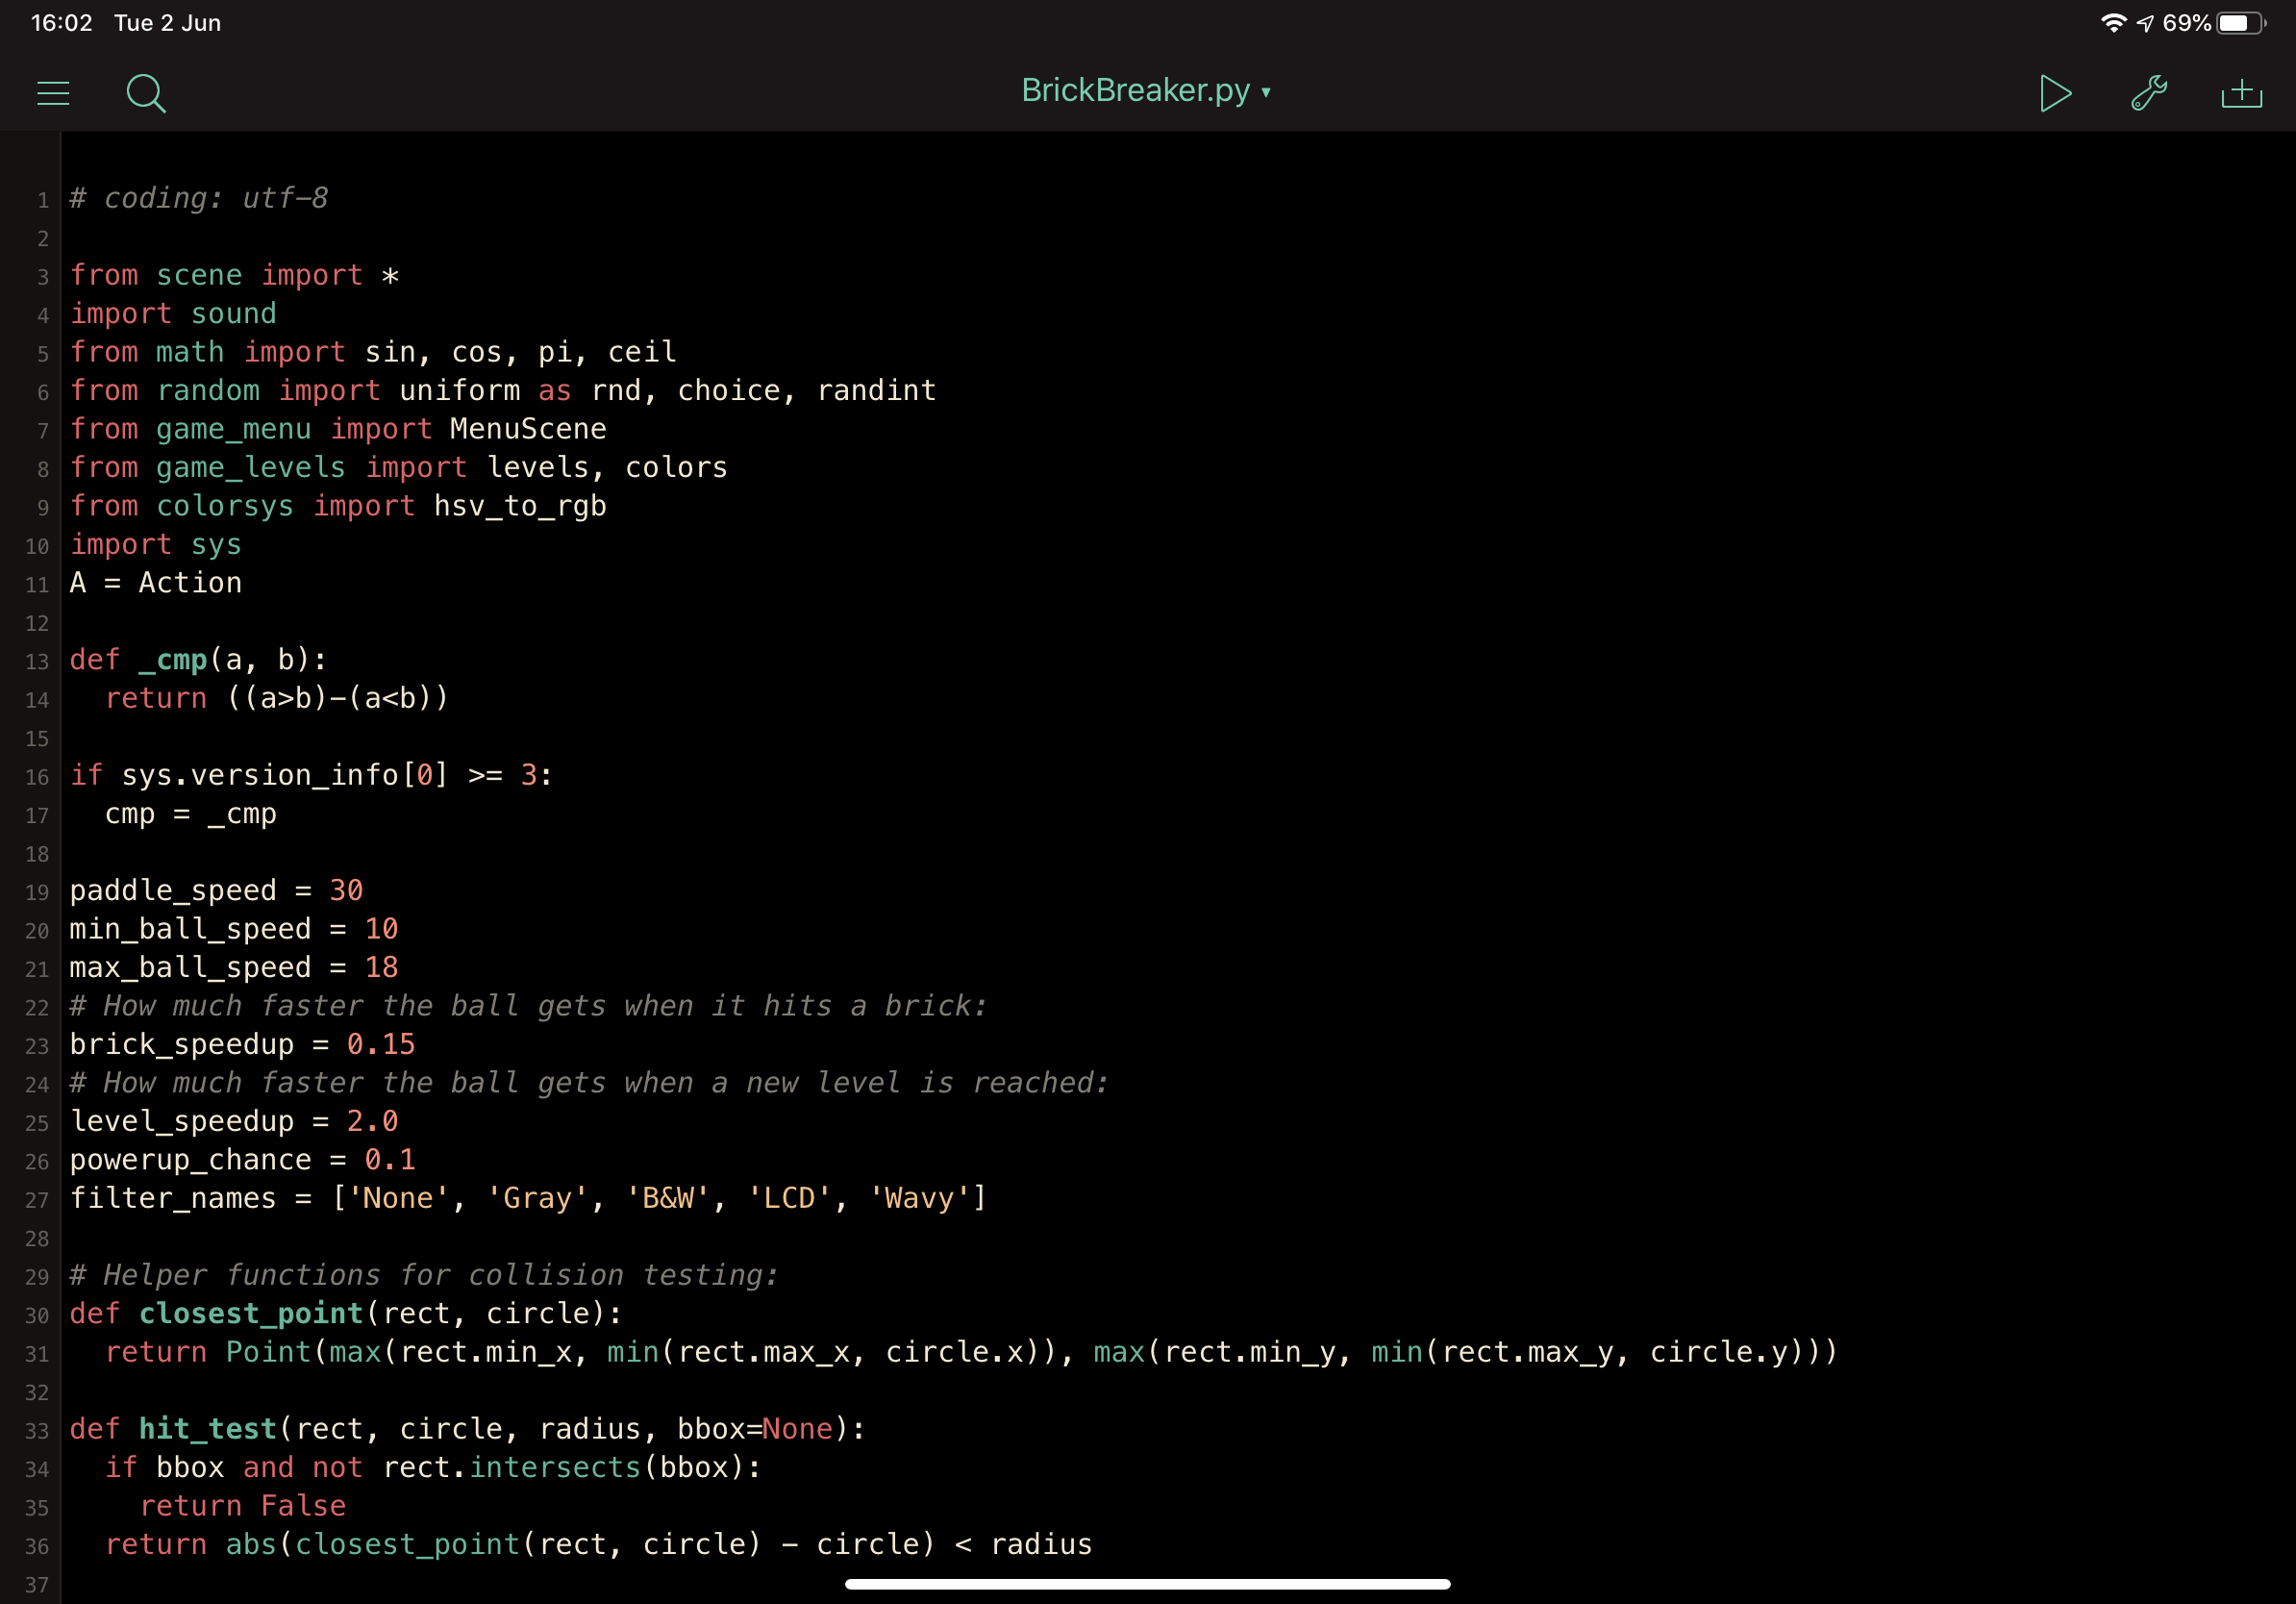2296x1604 pixels.
Task: Open the hamburger sidebar menu
Action: coord(53,93)
